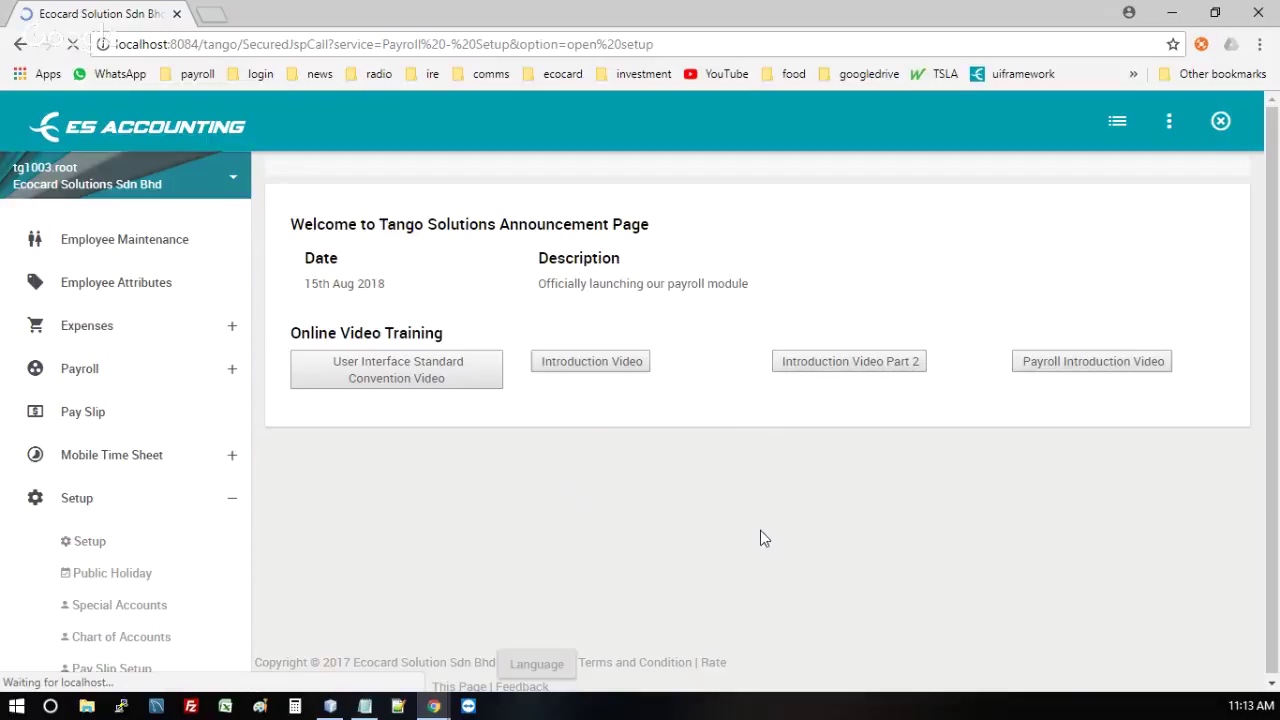This screenshot has width=1280, height=720.
Task: Bookmark this page with the star icon
Action: point(1173,44)
